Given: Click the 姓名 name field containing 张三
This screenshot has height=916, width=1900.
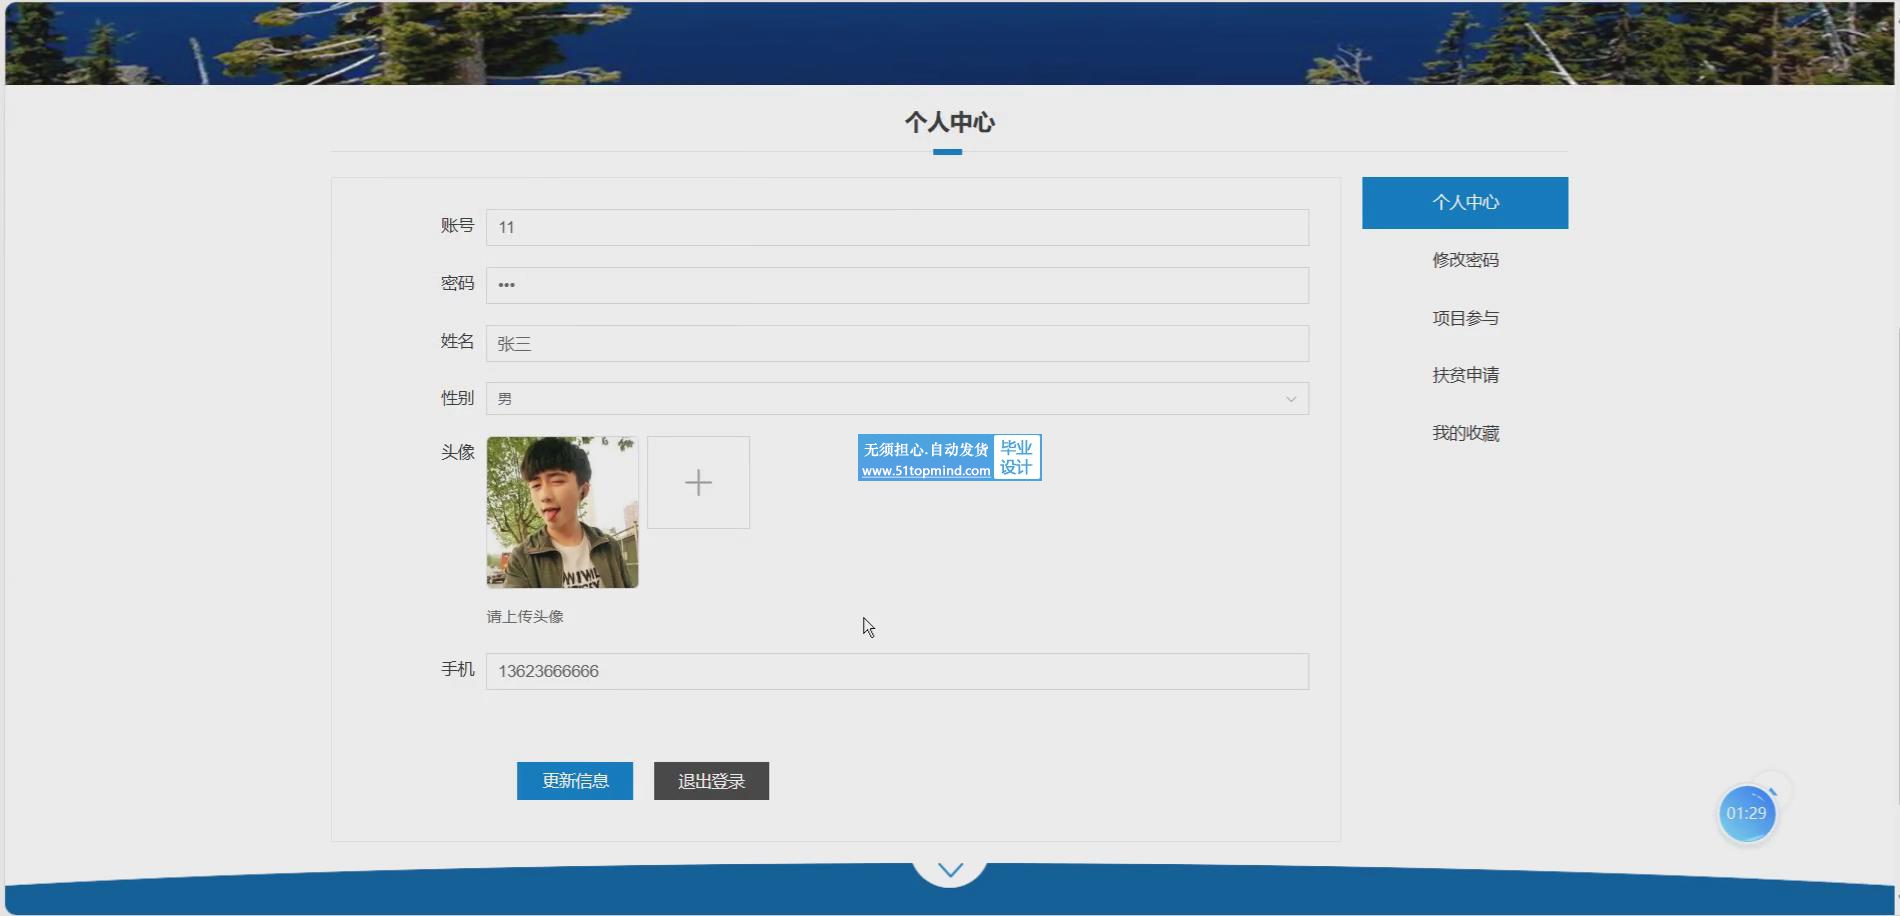Looking at the screenshot, I should [x=896, y=343].
